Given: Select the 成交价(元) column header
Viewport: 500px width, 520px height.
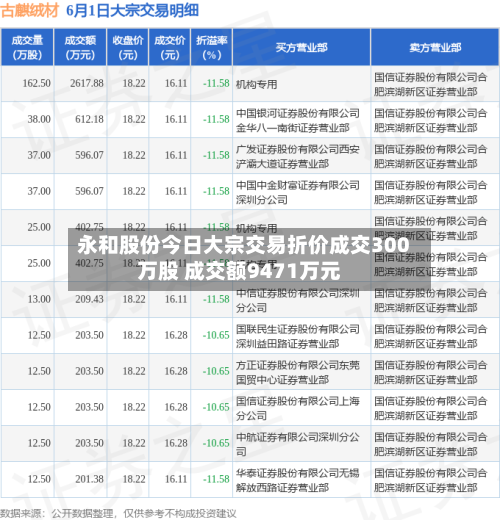Looking at the screenshot, I should 170,47.
